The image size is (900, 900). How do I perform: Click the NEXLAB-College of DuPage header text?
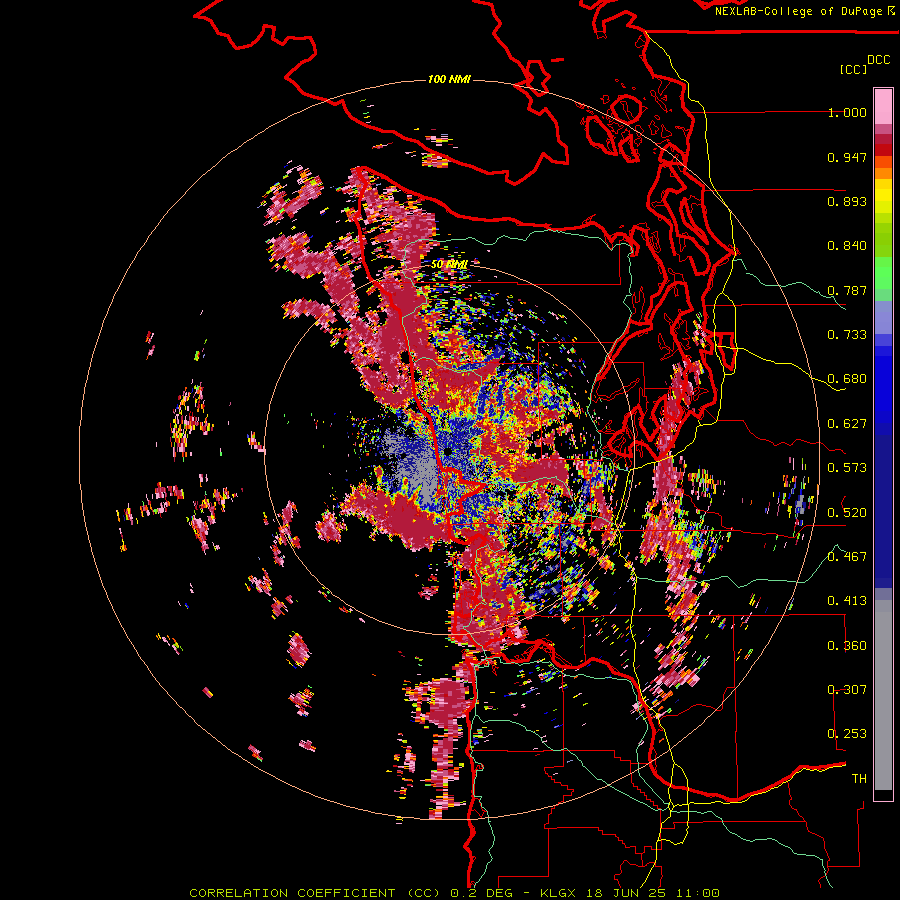(x=798, y=11)
